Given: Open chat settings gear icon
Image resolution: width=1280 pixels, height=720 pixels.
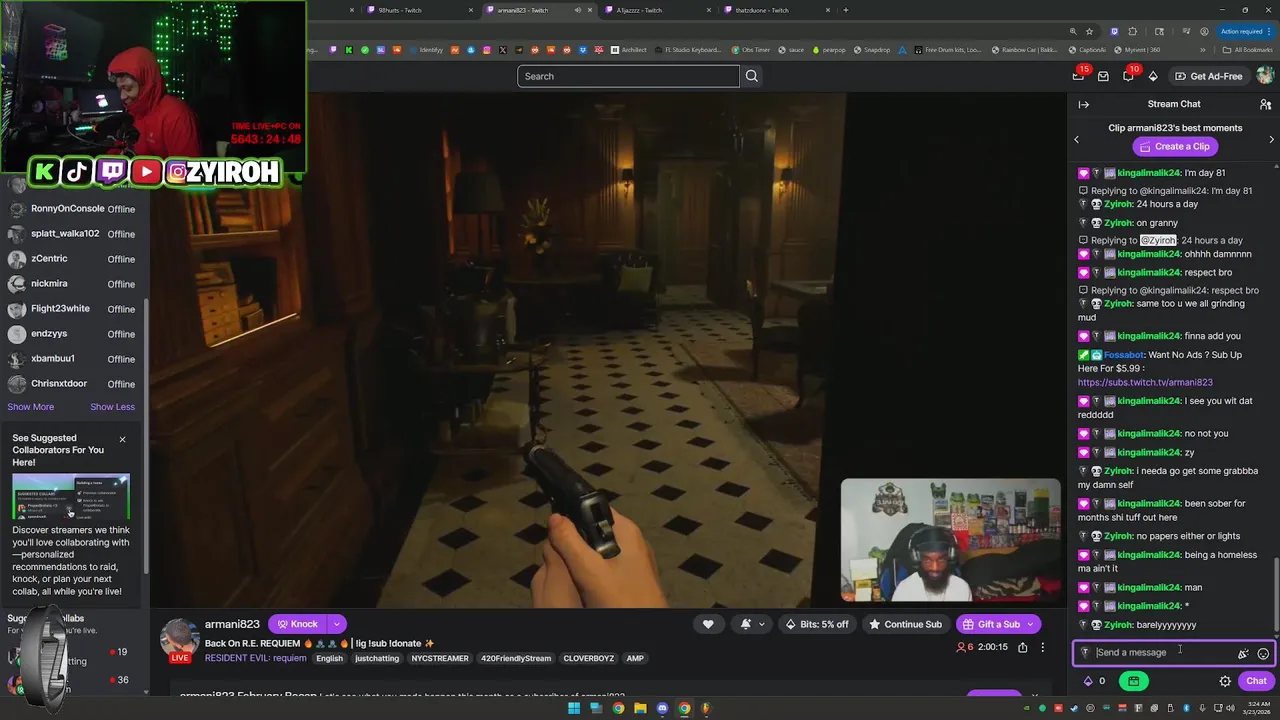Looking at the screenshot, I should [1225, 681].
